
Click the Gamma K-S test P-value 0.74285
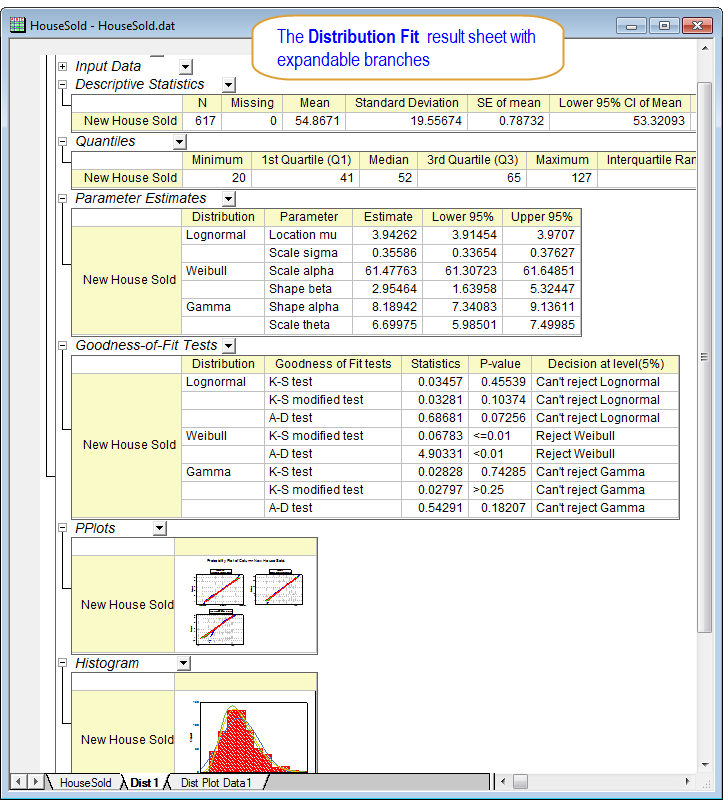[500, 472]
